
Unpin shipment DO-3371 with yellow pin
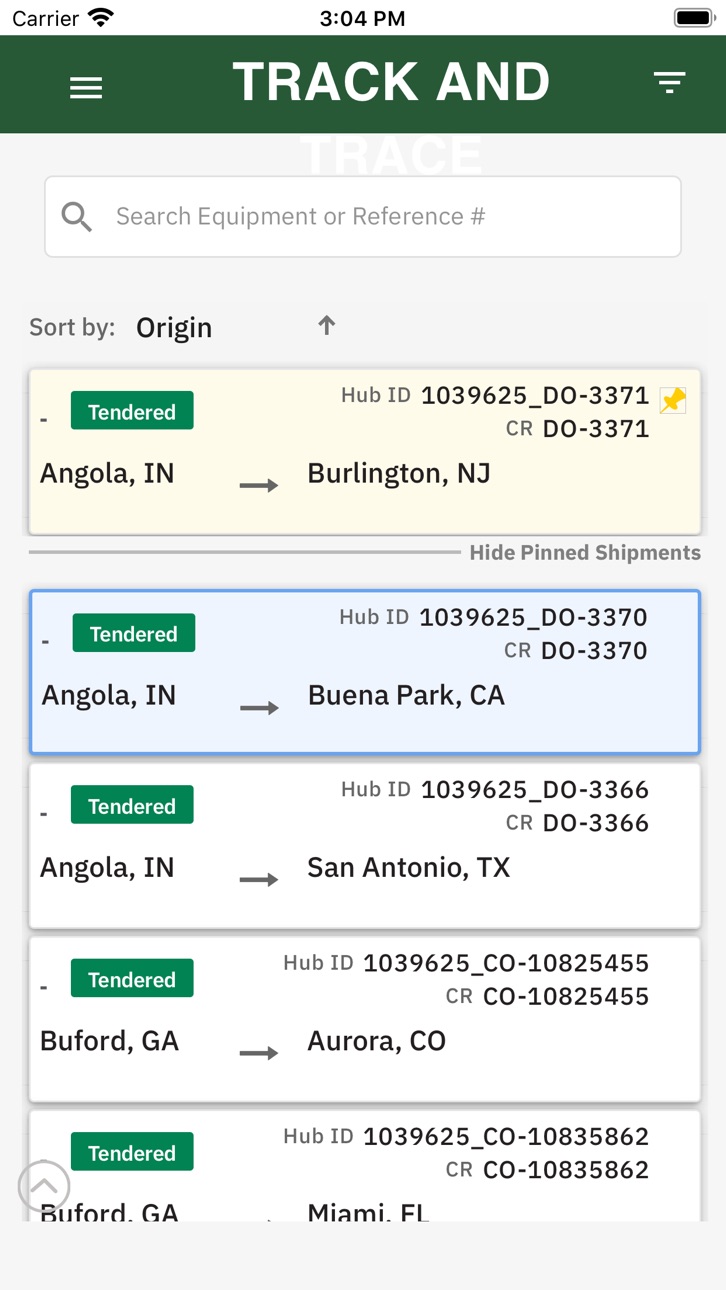[673, 400]
